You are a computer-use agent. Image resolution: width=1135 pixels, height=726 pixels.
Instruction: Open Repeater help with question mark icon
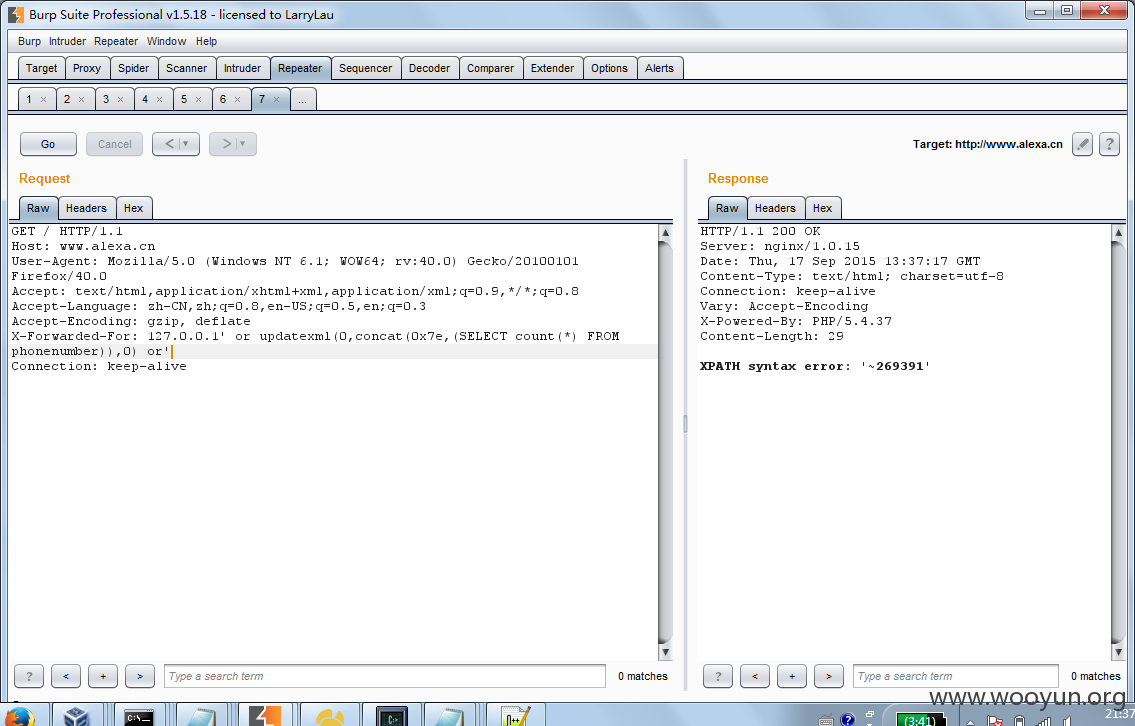[1109, 144]
